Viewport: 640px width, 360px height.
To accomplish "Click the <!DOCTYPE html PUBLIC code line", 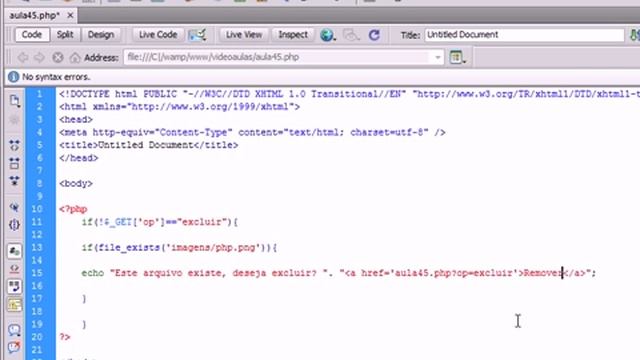I will (349, 94).
